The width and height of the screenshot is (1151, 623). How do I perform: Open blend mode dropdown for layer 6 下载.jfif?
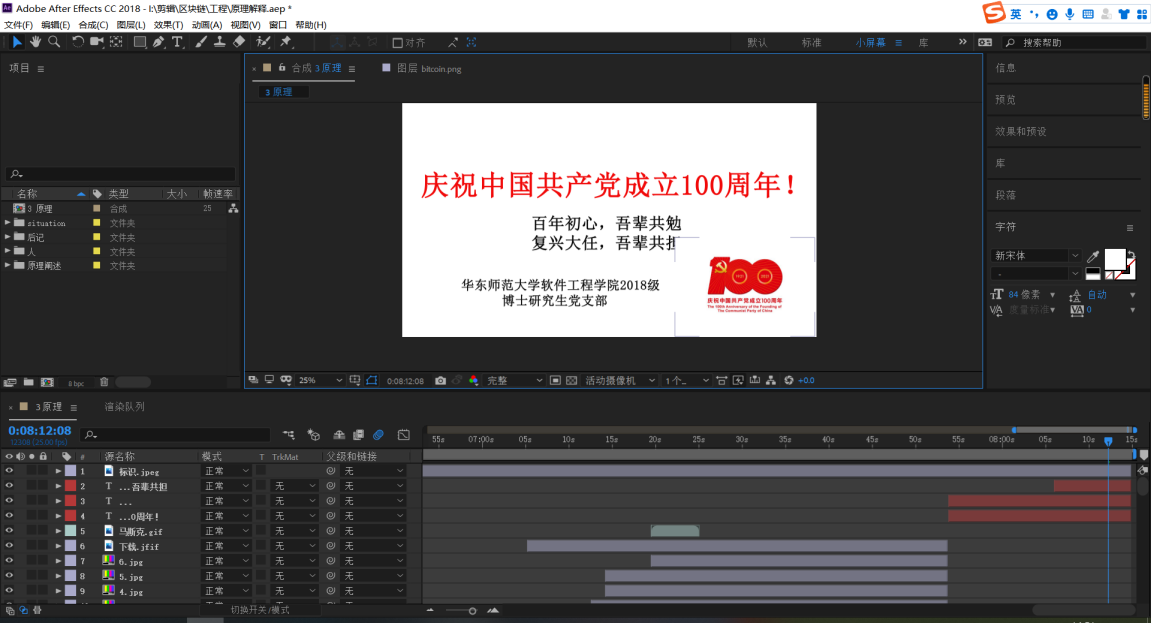point(227,546)
